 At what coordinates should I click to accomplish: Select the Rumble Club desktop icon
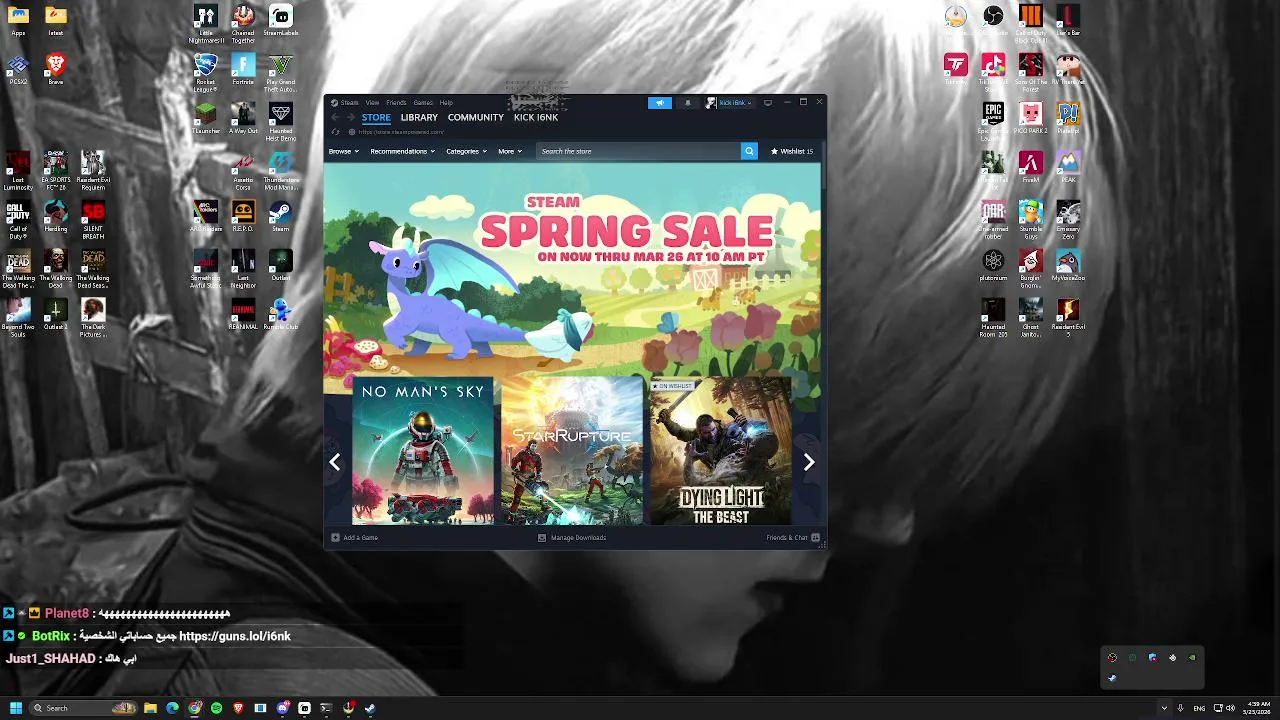[281, 314]
